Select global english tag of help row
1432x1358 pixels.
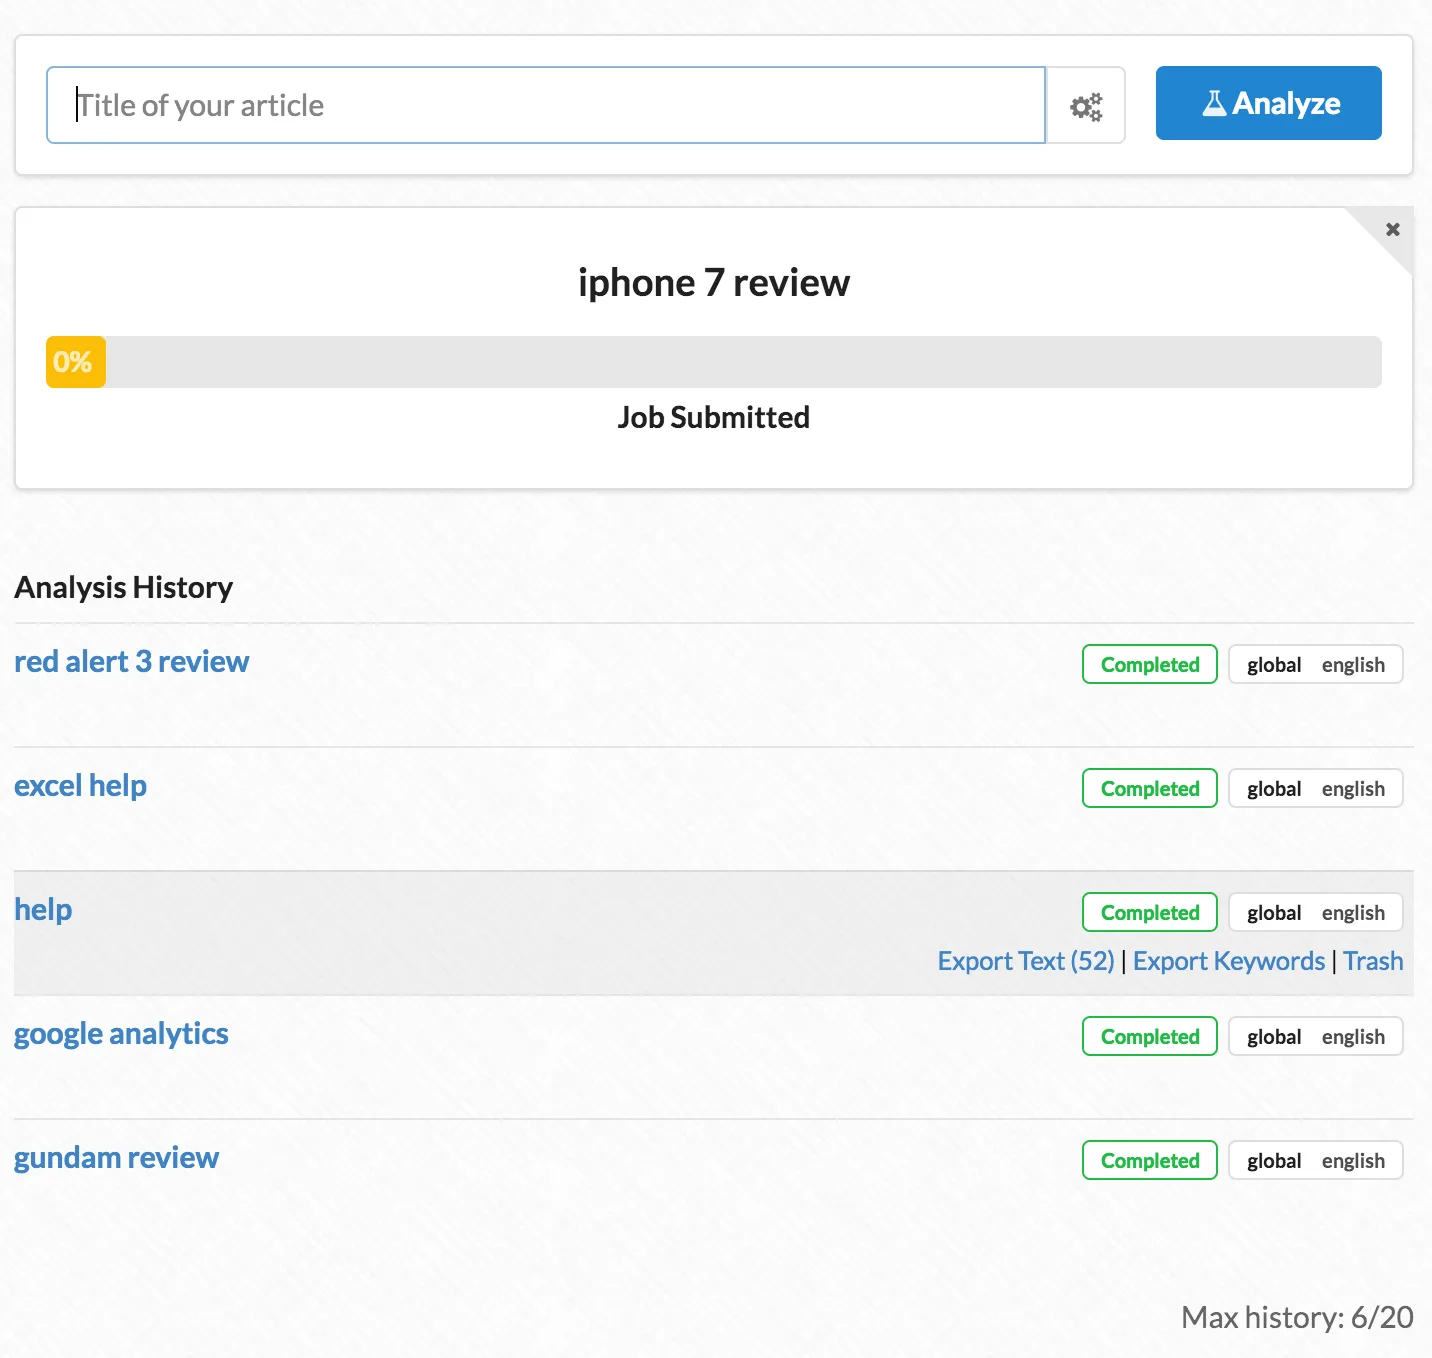pos(1316,912)
